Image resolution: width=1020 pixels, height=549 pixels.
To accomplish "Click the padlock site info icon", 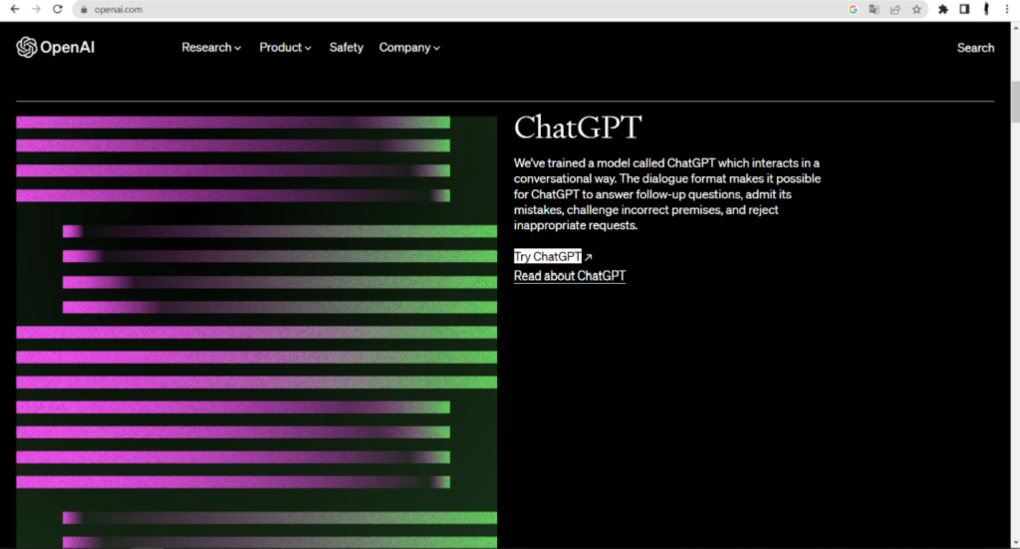I will [x=86, y=9].
